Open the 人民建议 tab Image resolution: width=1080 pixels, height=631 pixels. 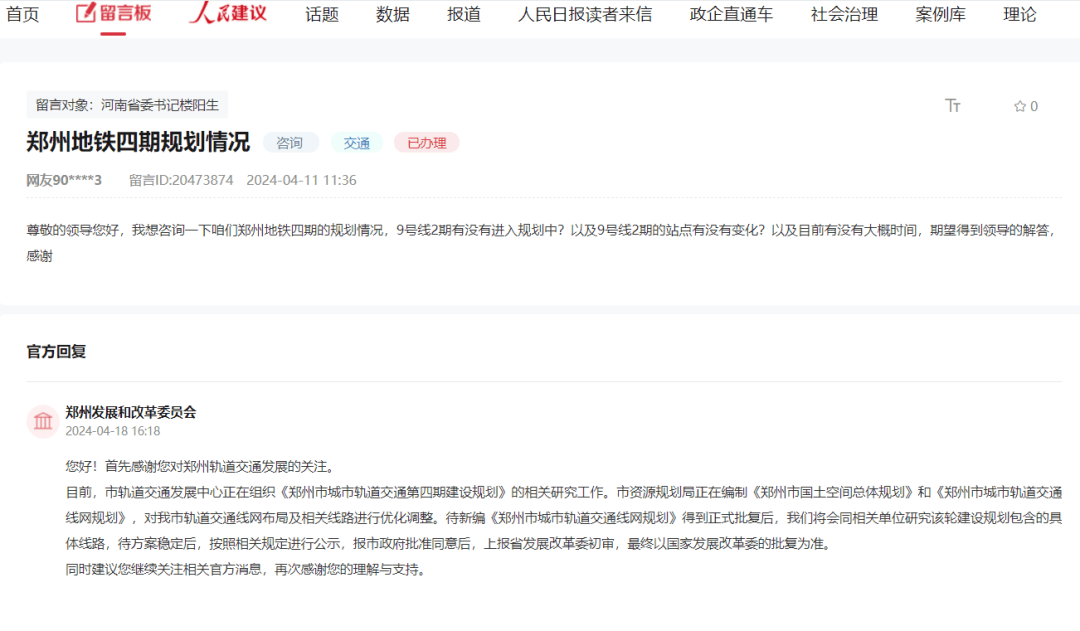pyautogui.click(x=228, y=13)
